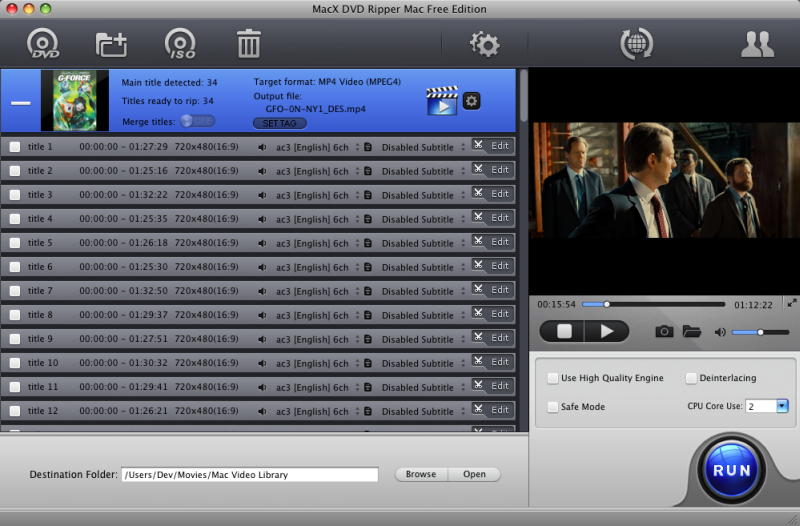This screenshot has width=800, height=526.
Task: Open settings with the toolbar gear icon
Action: pyautogui.click(x=485, y=44)
